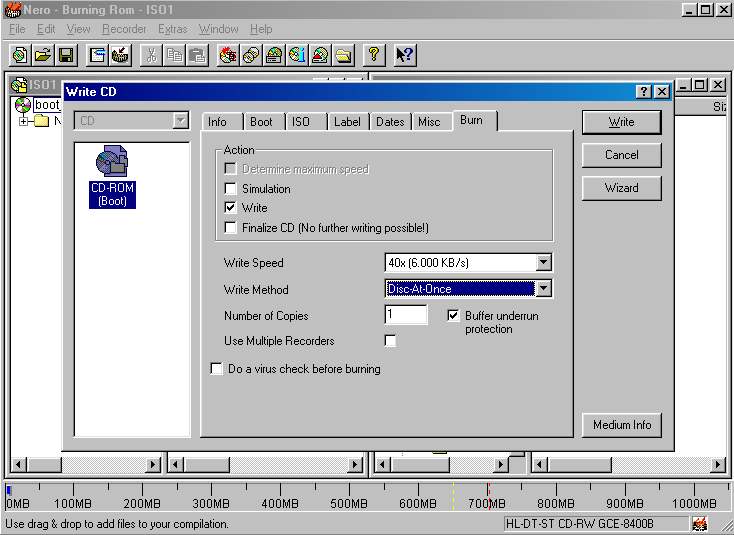Click the Cut scissors toolbar icon
The image size is (734, 535).
[151, 55]
